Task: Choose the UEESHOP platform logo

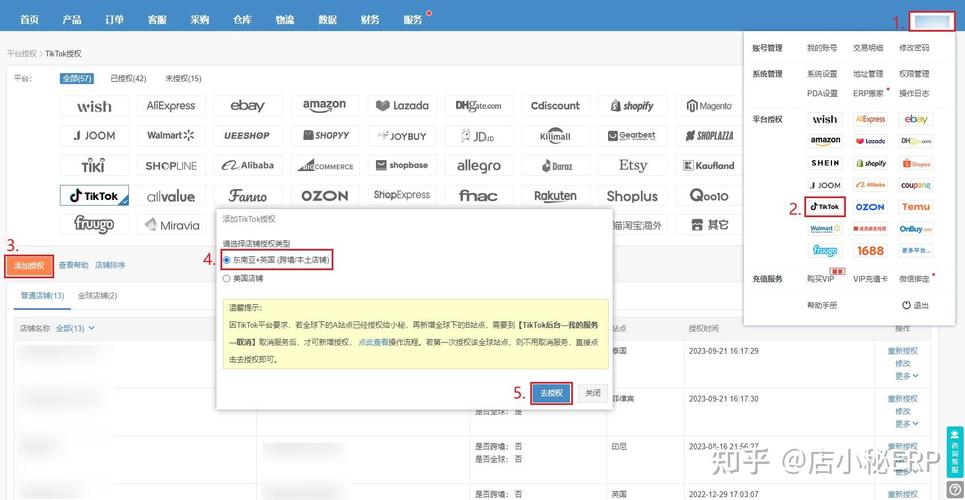Action: (x=247, y=135)
